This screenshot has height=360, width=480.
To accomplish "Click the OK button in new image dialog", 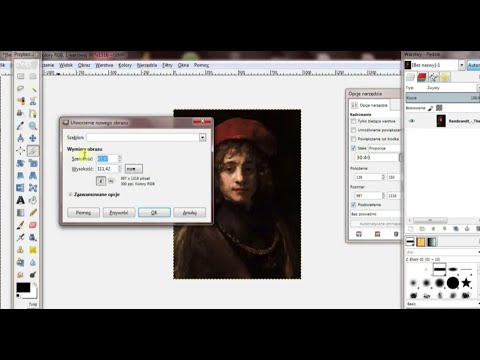I will [x=154, y=212].
